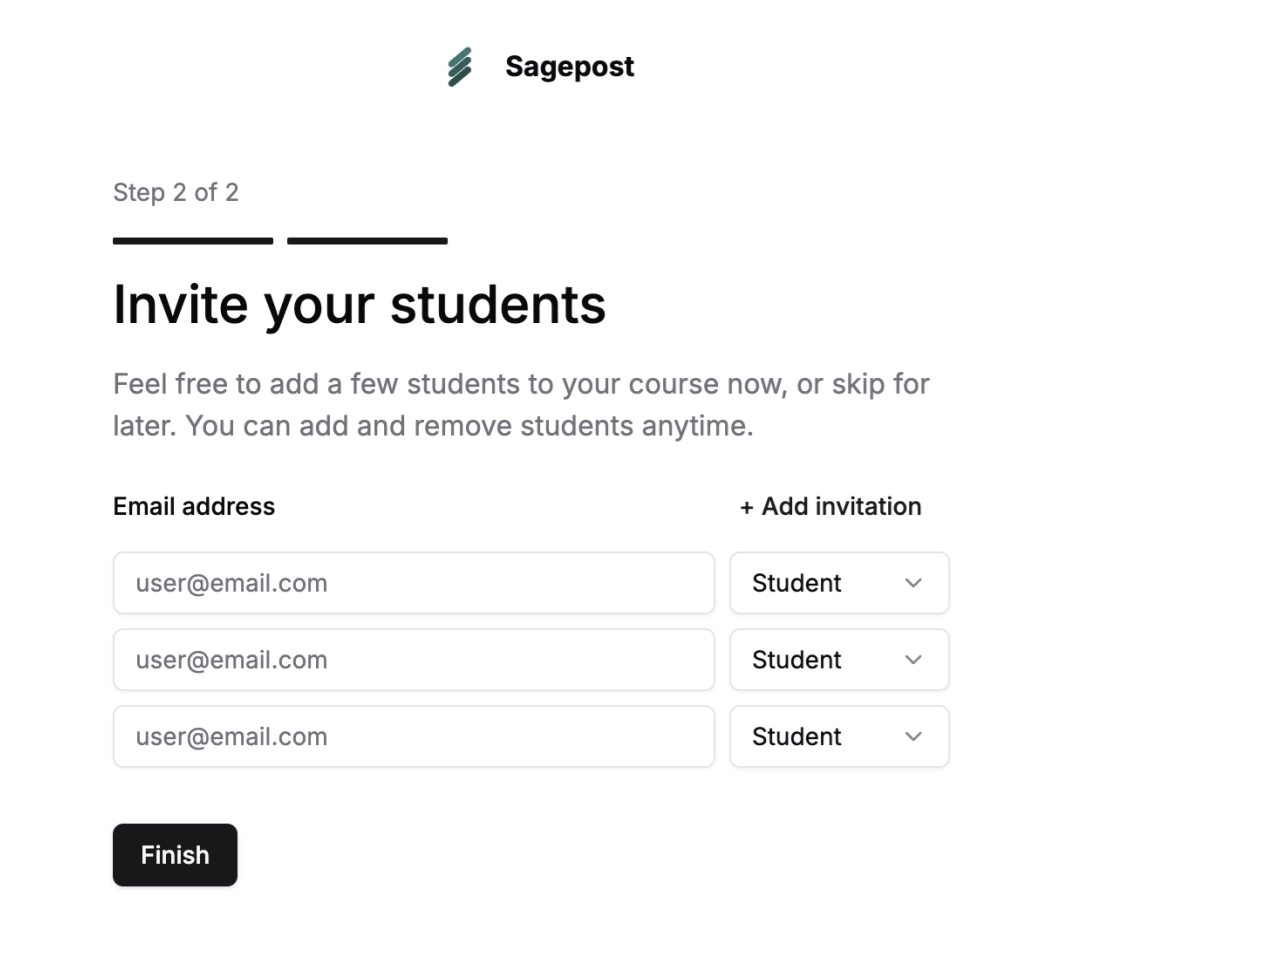1280x960 pixels.
Task: Click the description paragraph about adding students
Action: 521,405
